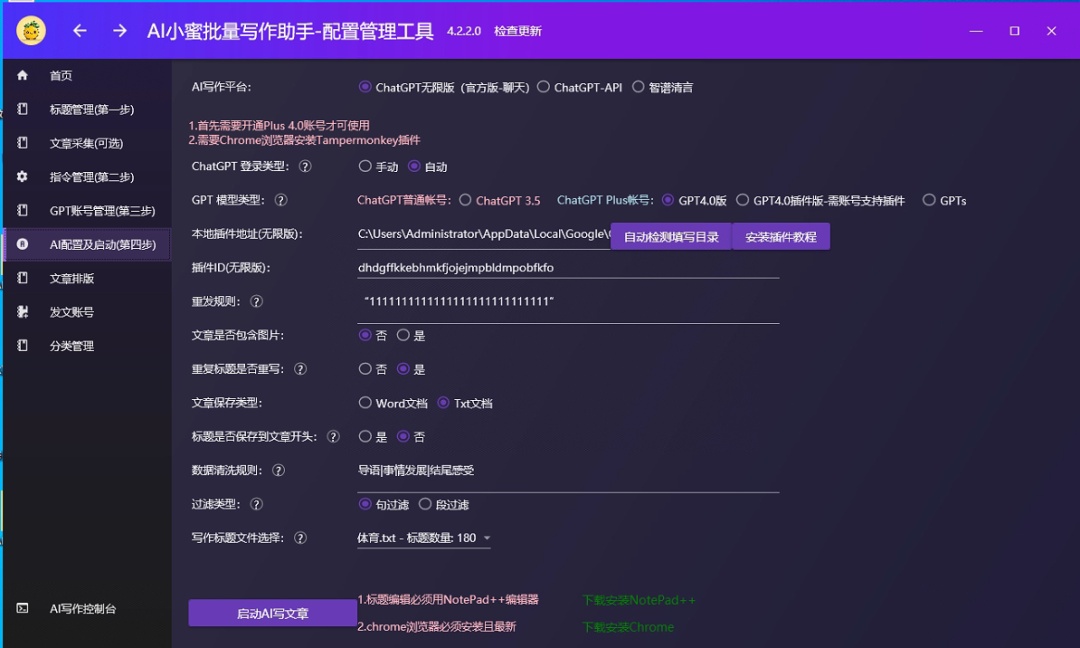Click 检查更新 link in title bar
Screen dimensions: 1080x648
[x=518, y=31]
